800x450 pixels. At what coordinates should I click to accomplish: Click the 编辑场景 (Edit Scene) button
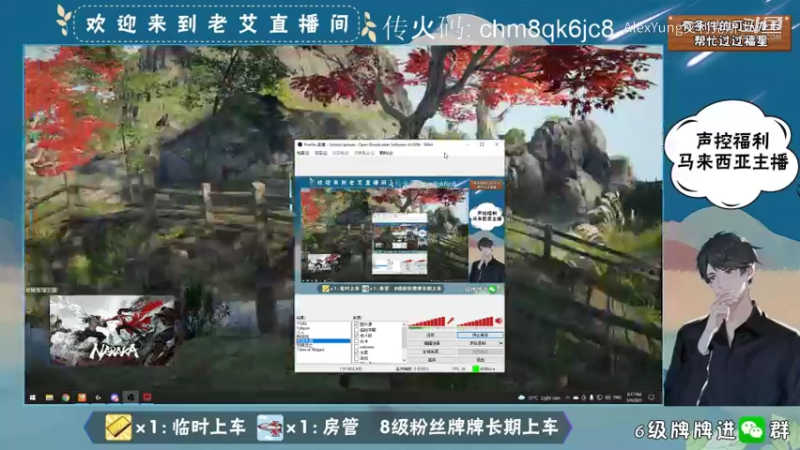(432, 343)
